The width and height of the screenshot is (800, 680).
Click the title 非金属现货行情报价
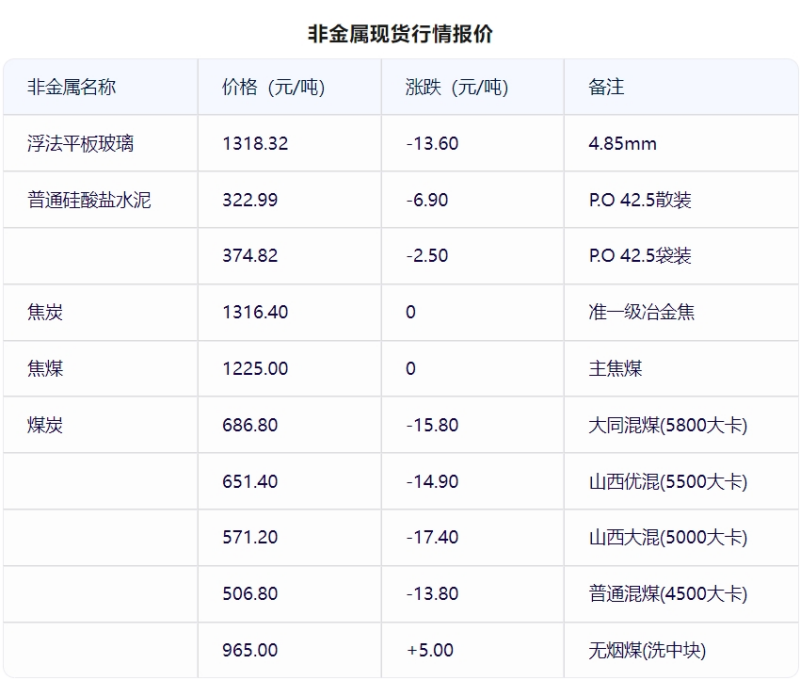[x=400, y=34]
